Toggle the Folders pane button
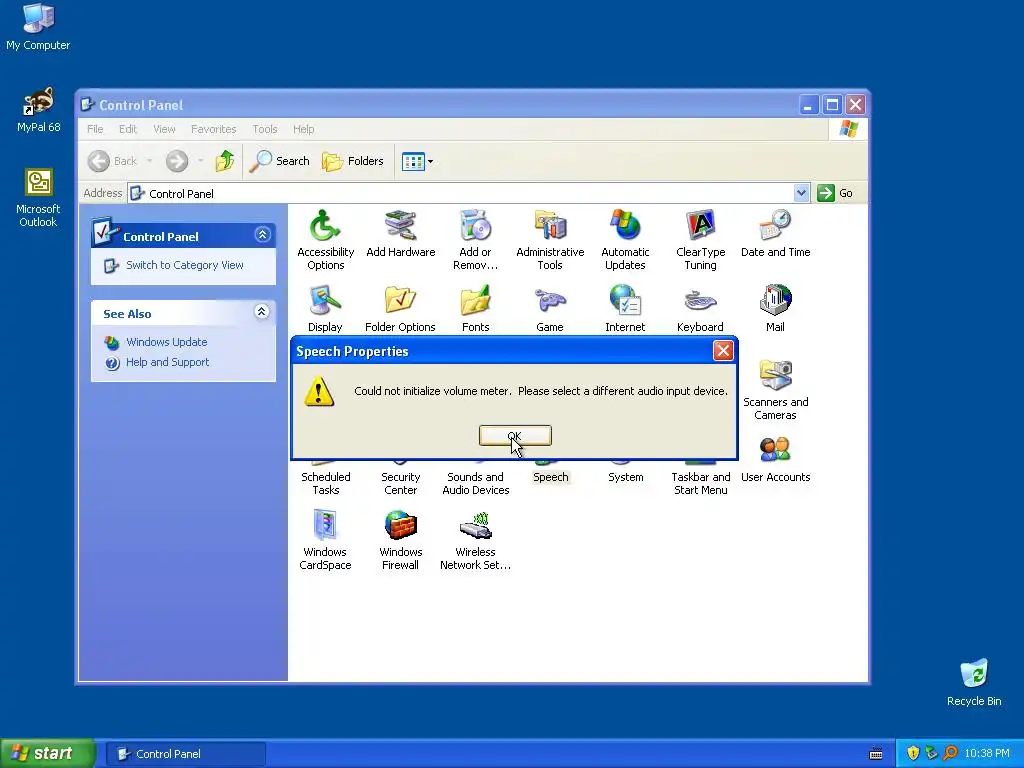 353,161
